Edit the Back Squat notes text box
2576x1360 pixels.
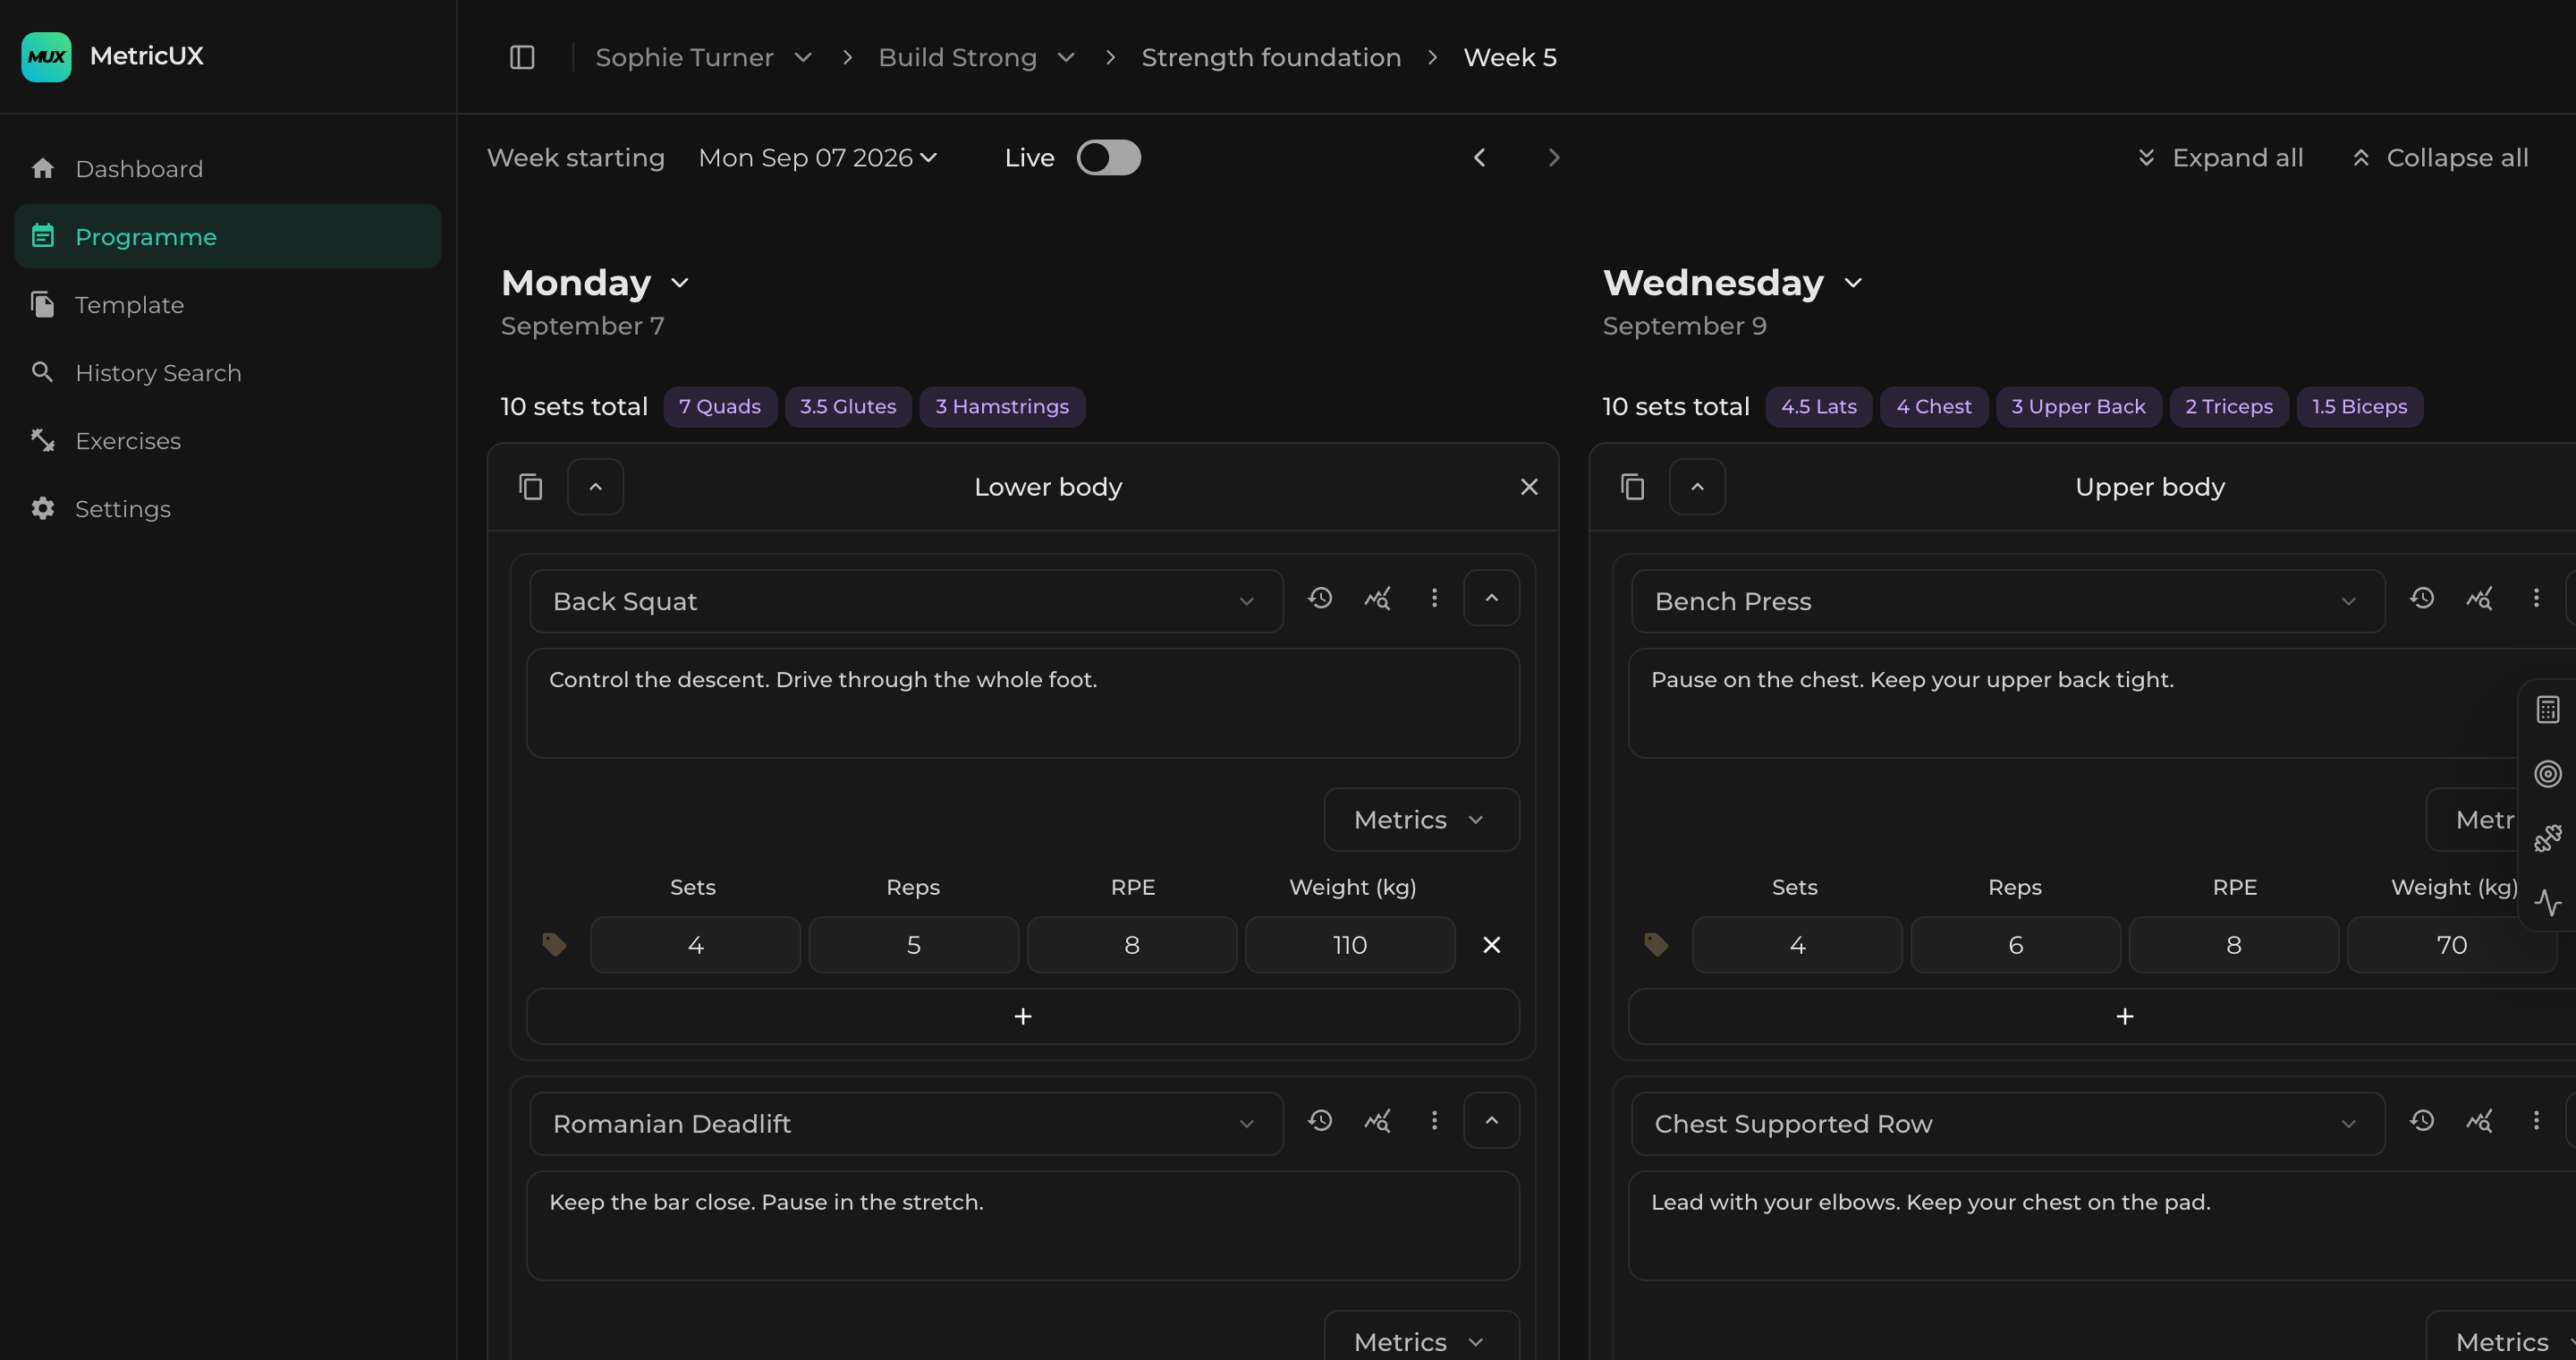1023,703
